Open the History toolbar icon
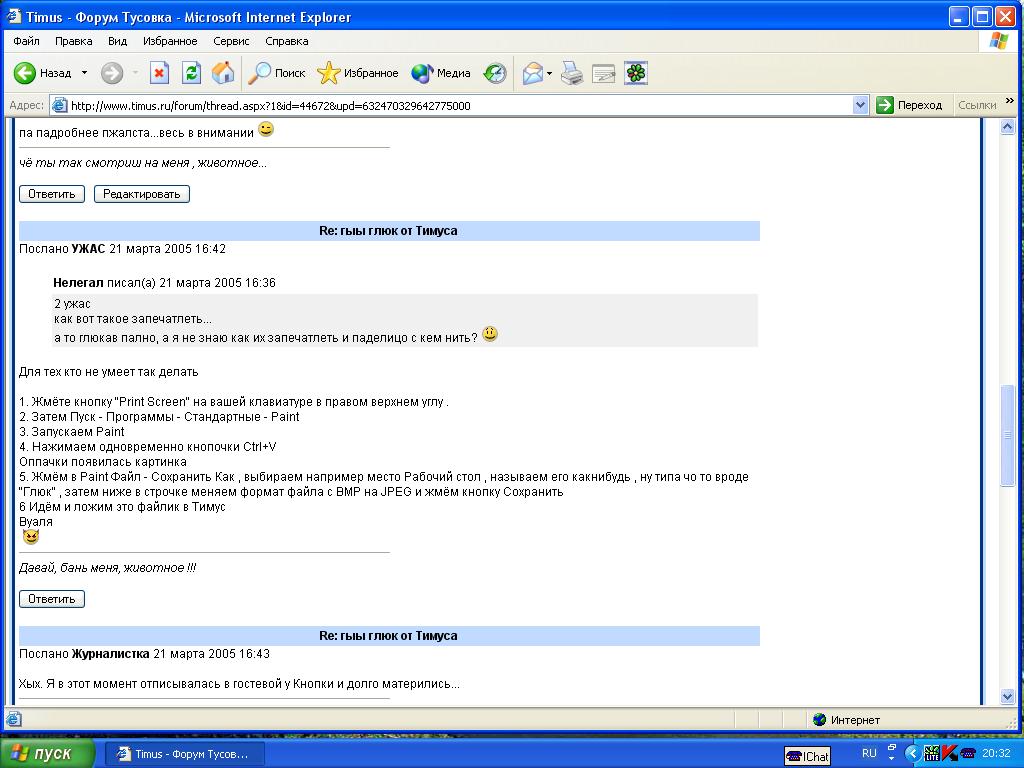 pyautogui.click(x=495, y=73)
